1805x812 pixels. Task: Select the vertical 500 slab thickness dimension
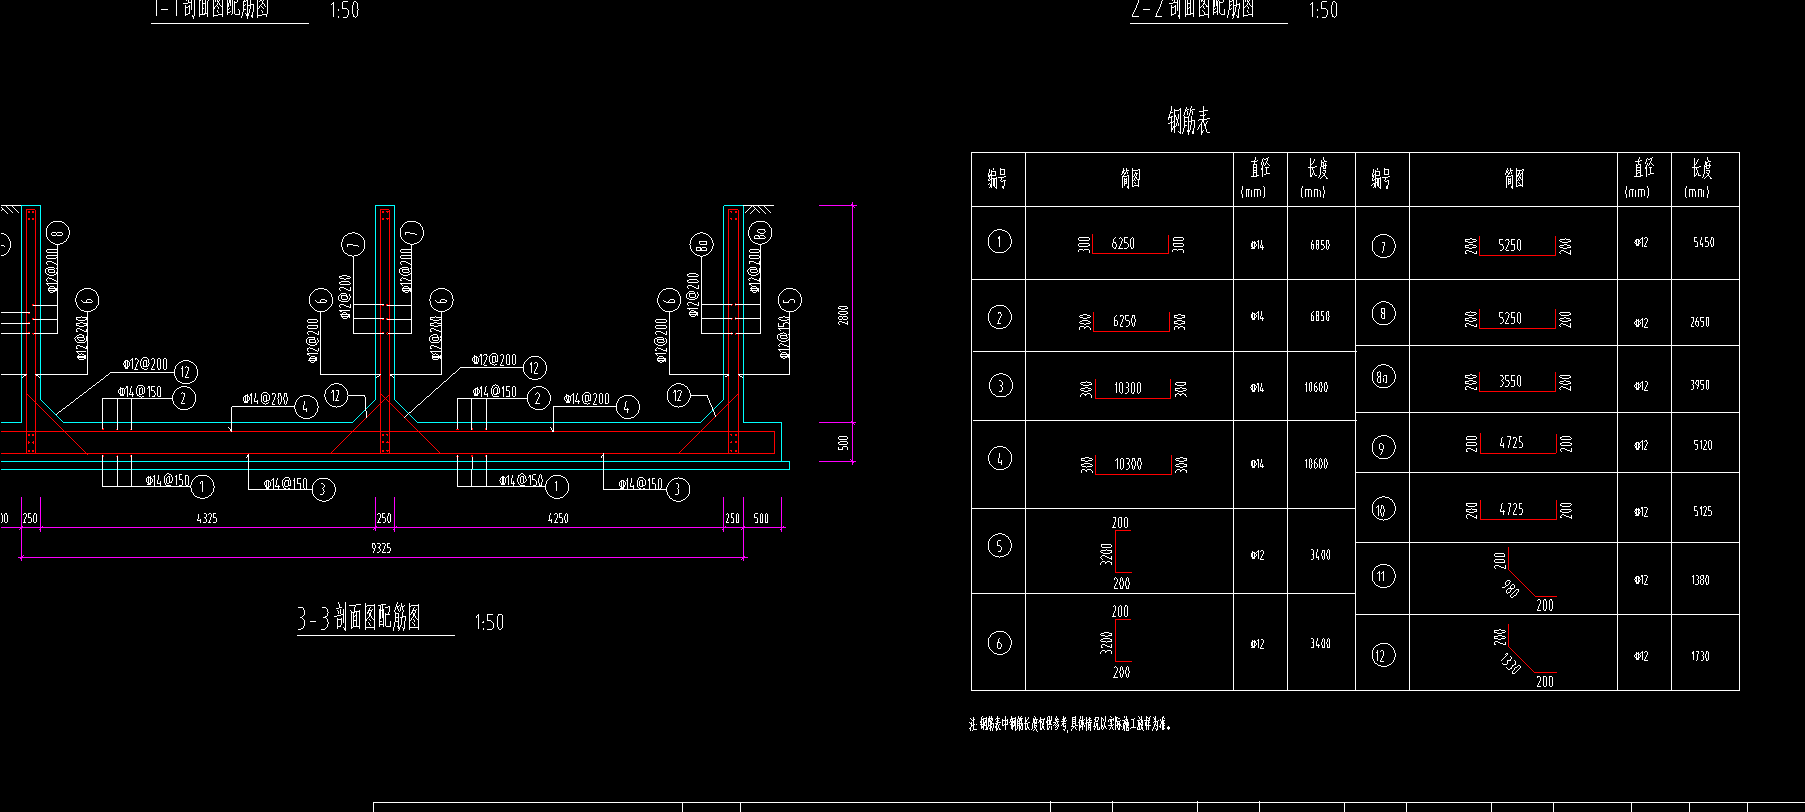pyautogui.click(x=843, y=441)
